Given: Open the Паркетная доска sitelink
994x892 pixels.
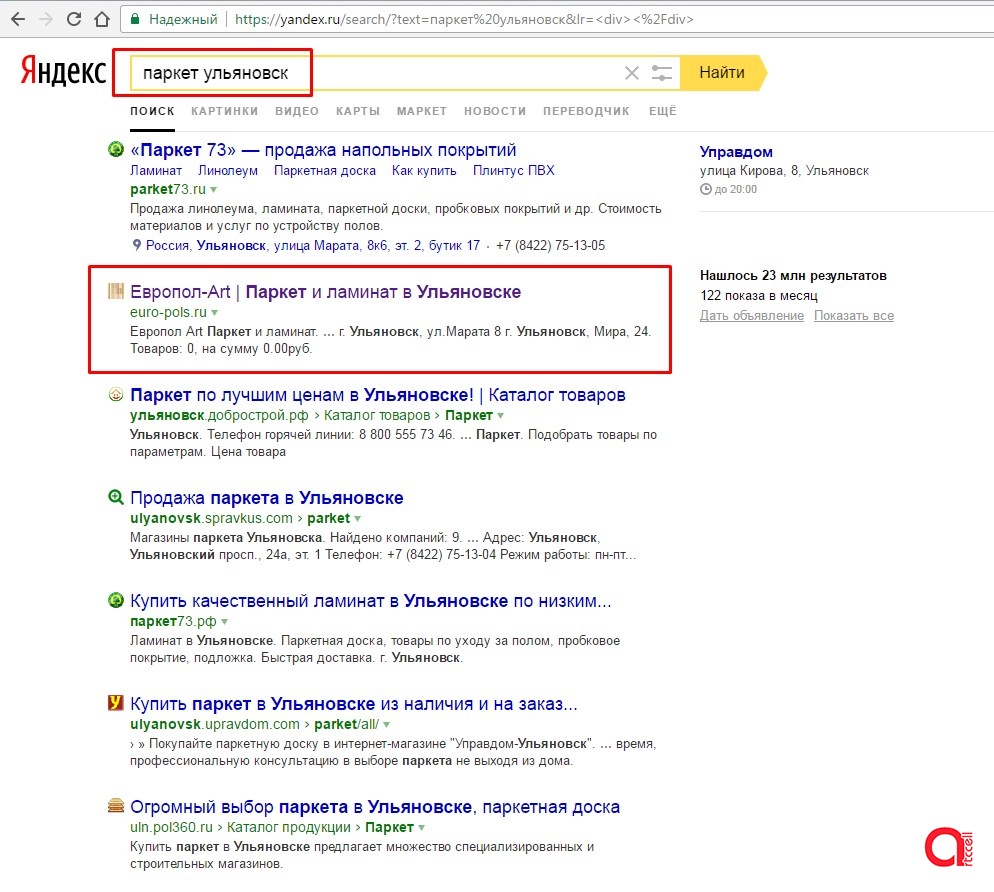Looking at the screenshot, I should pyautogui.click(x=325, y=171).
